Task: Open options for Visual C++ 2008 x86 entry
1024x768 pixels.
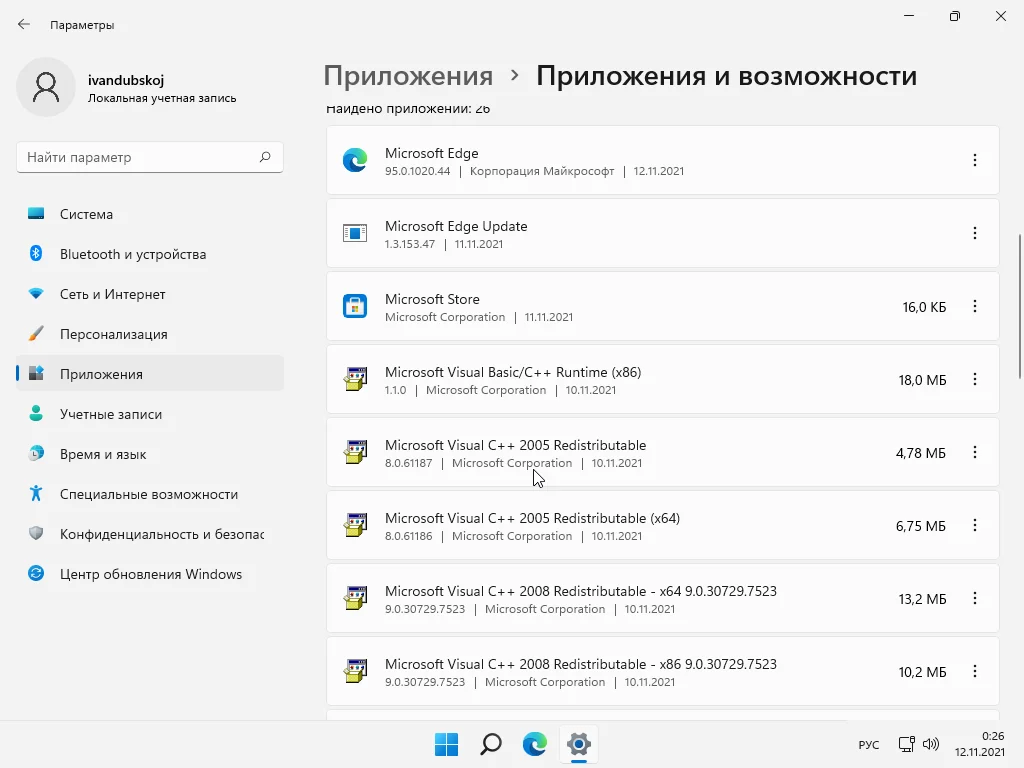Action: (x=974, y=671)
